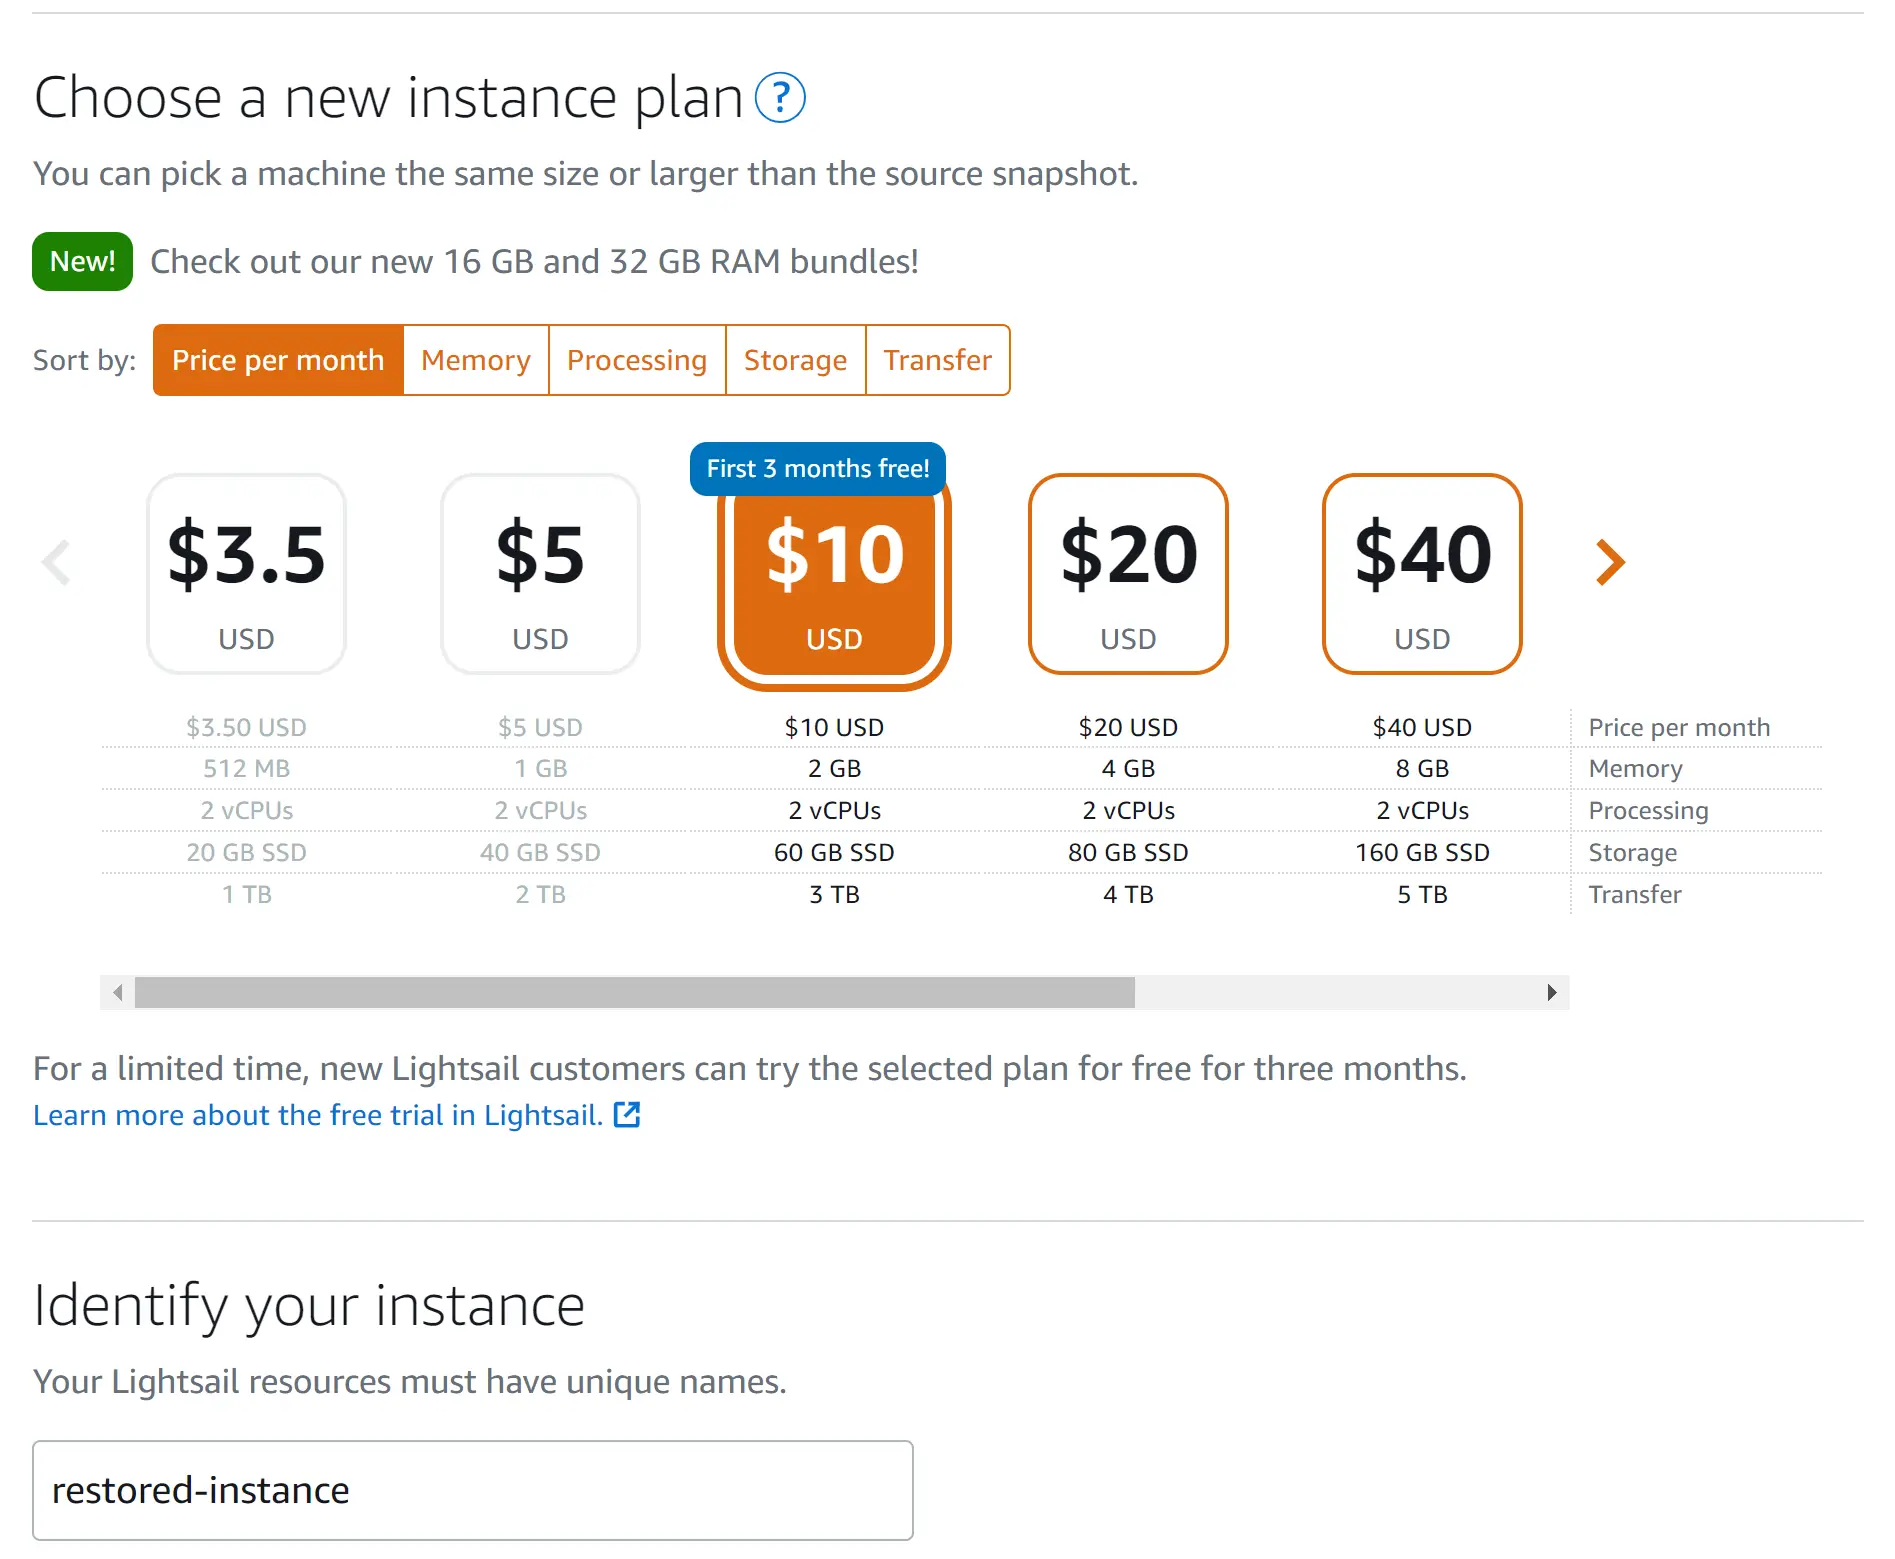Sort plans by Transfer

pyautogui.click(x=937, y=360)
